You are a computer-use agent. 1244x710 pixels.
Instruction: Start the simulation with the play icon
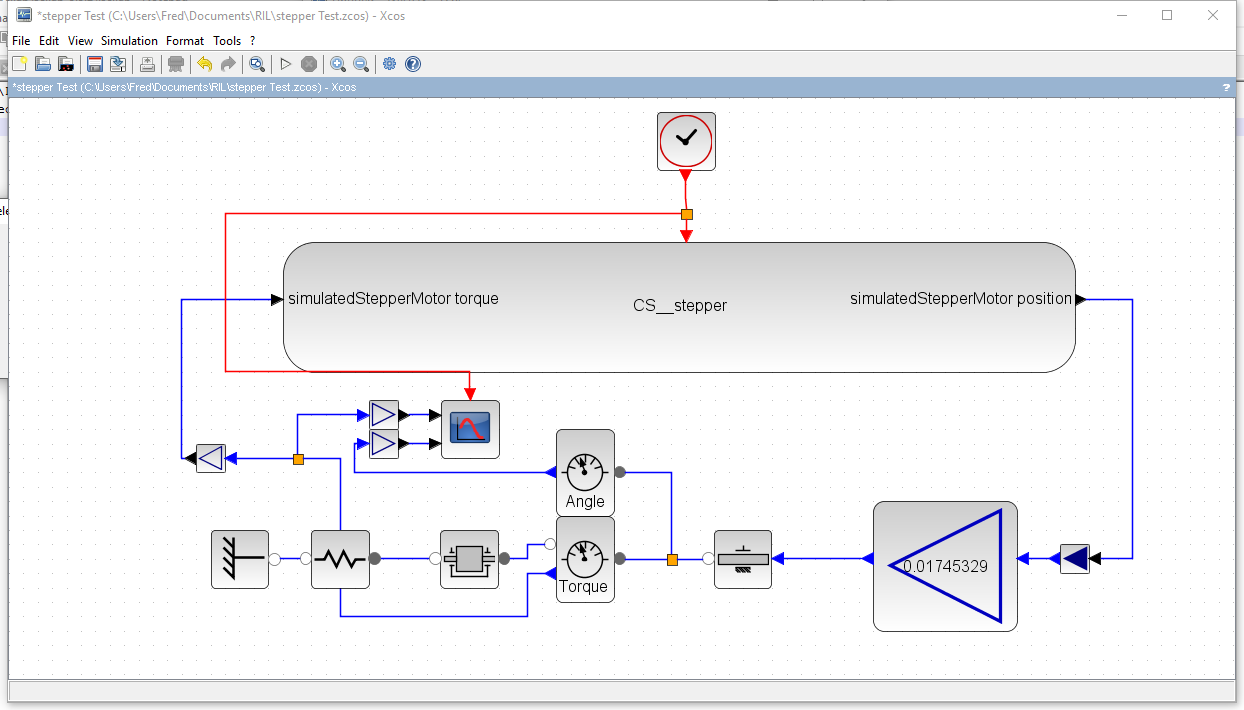(x=285, y=64)
